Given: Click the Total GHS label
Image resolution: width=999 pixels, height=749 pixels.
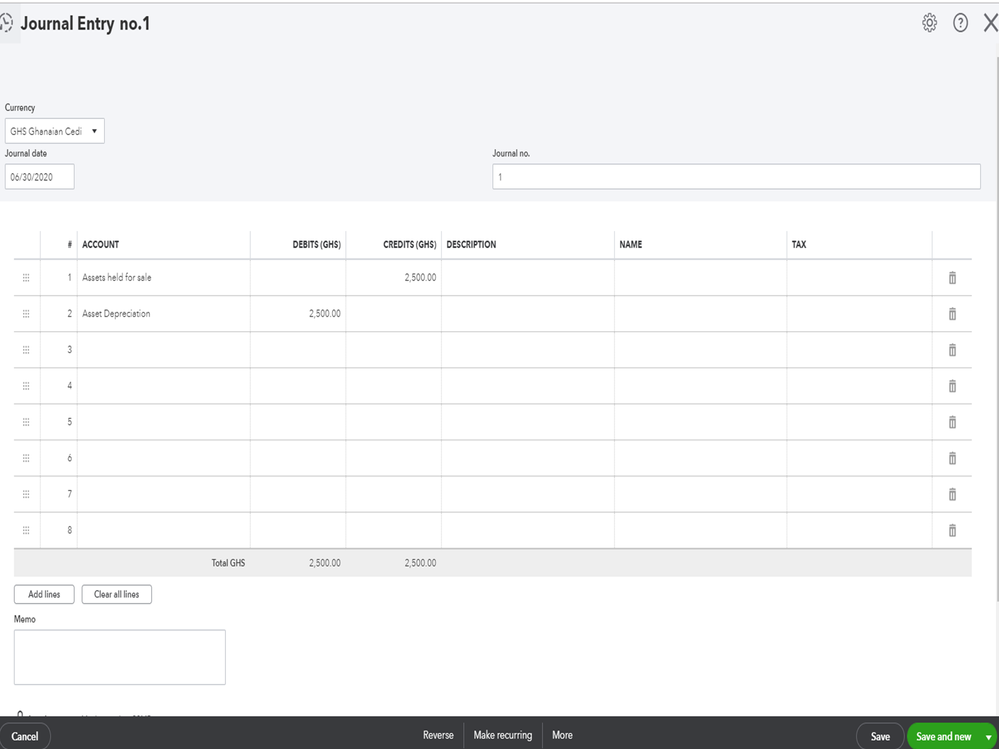Looking at the screenshot, I should click(228, 563).
